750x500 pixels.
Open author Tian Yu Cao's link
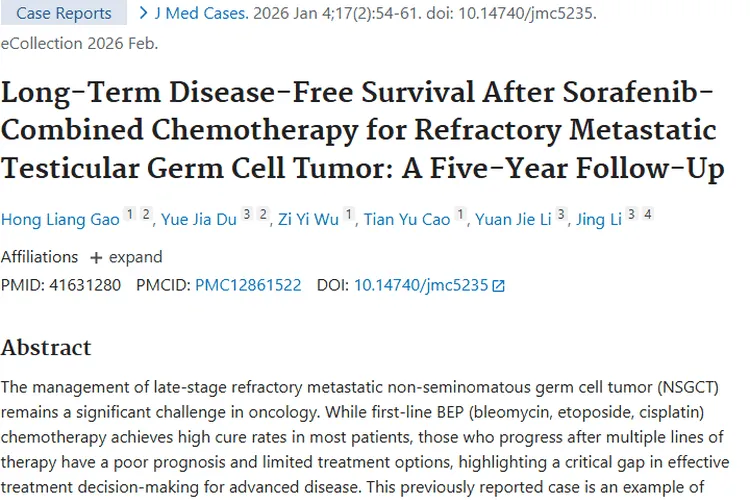tap(407, 220)
